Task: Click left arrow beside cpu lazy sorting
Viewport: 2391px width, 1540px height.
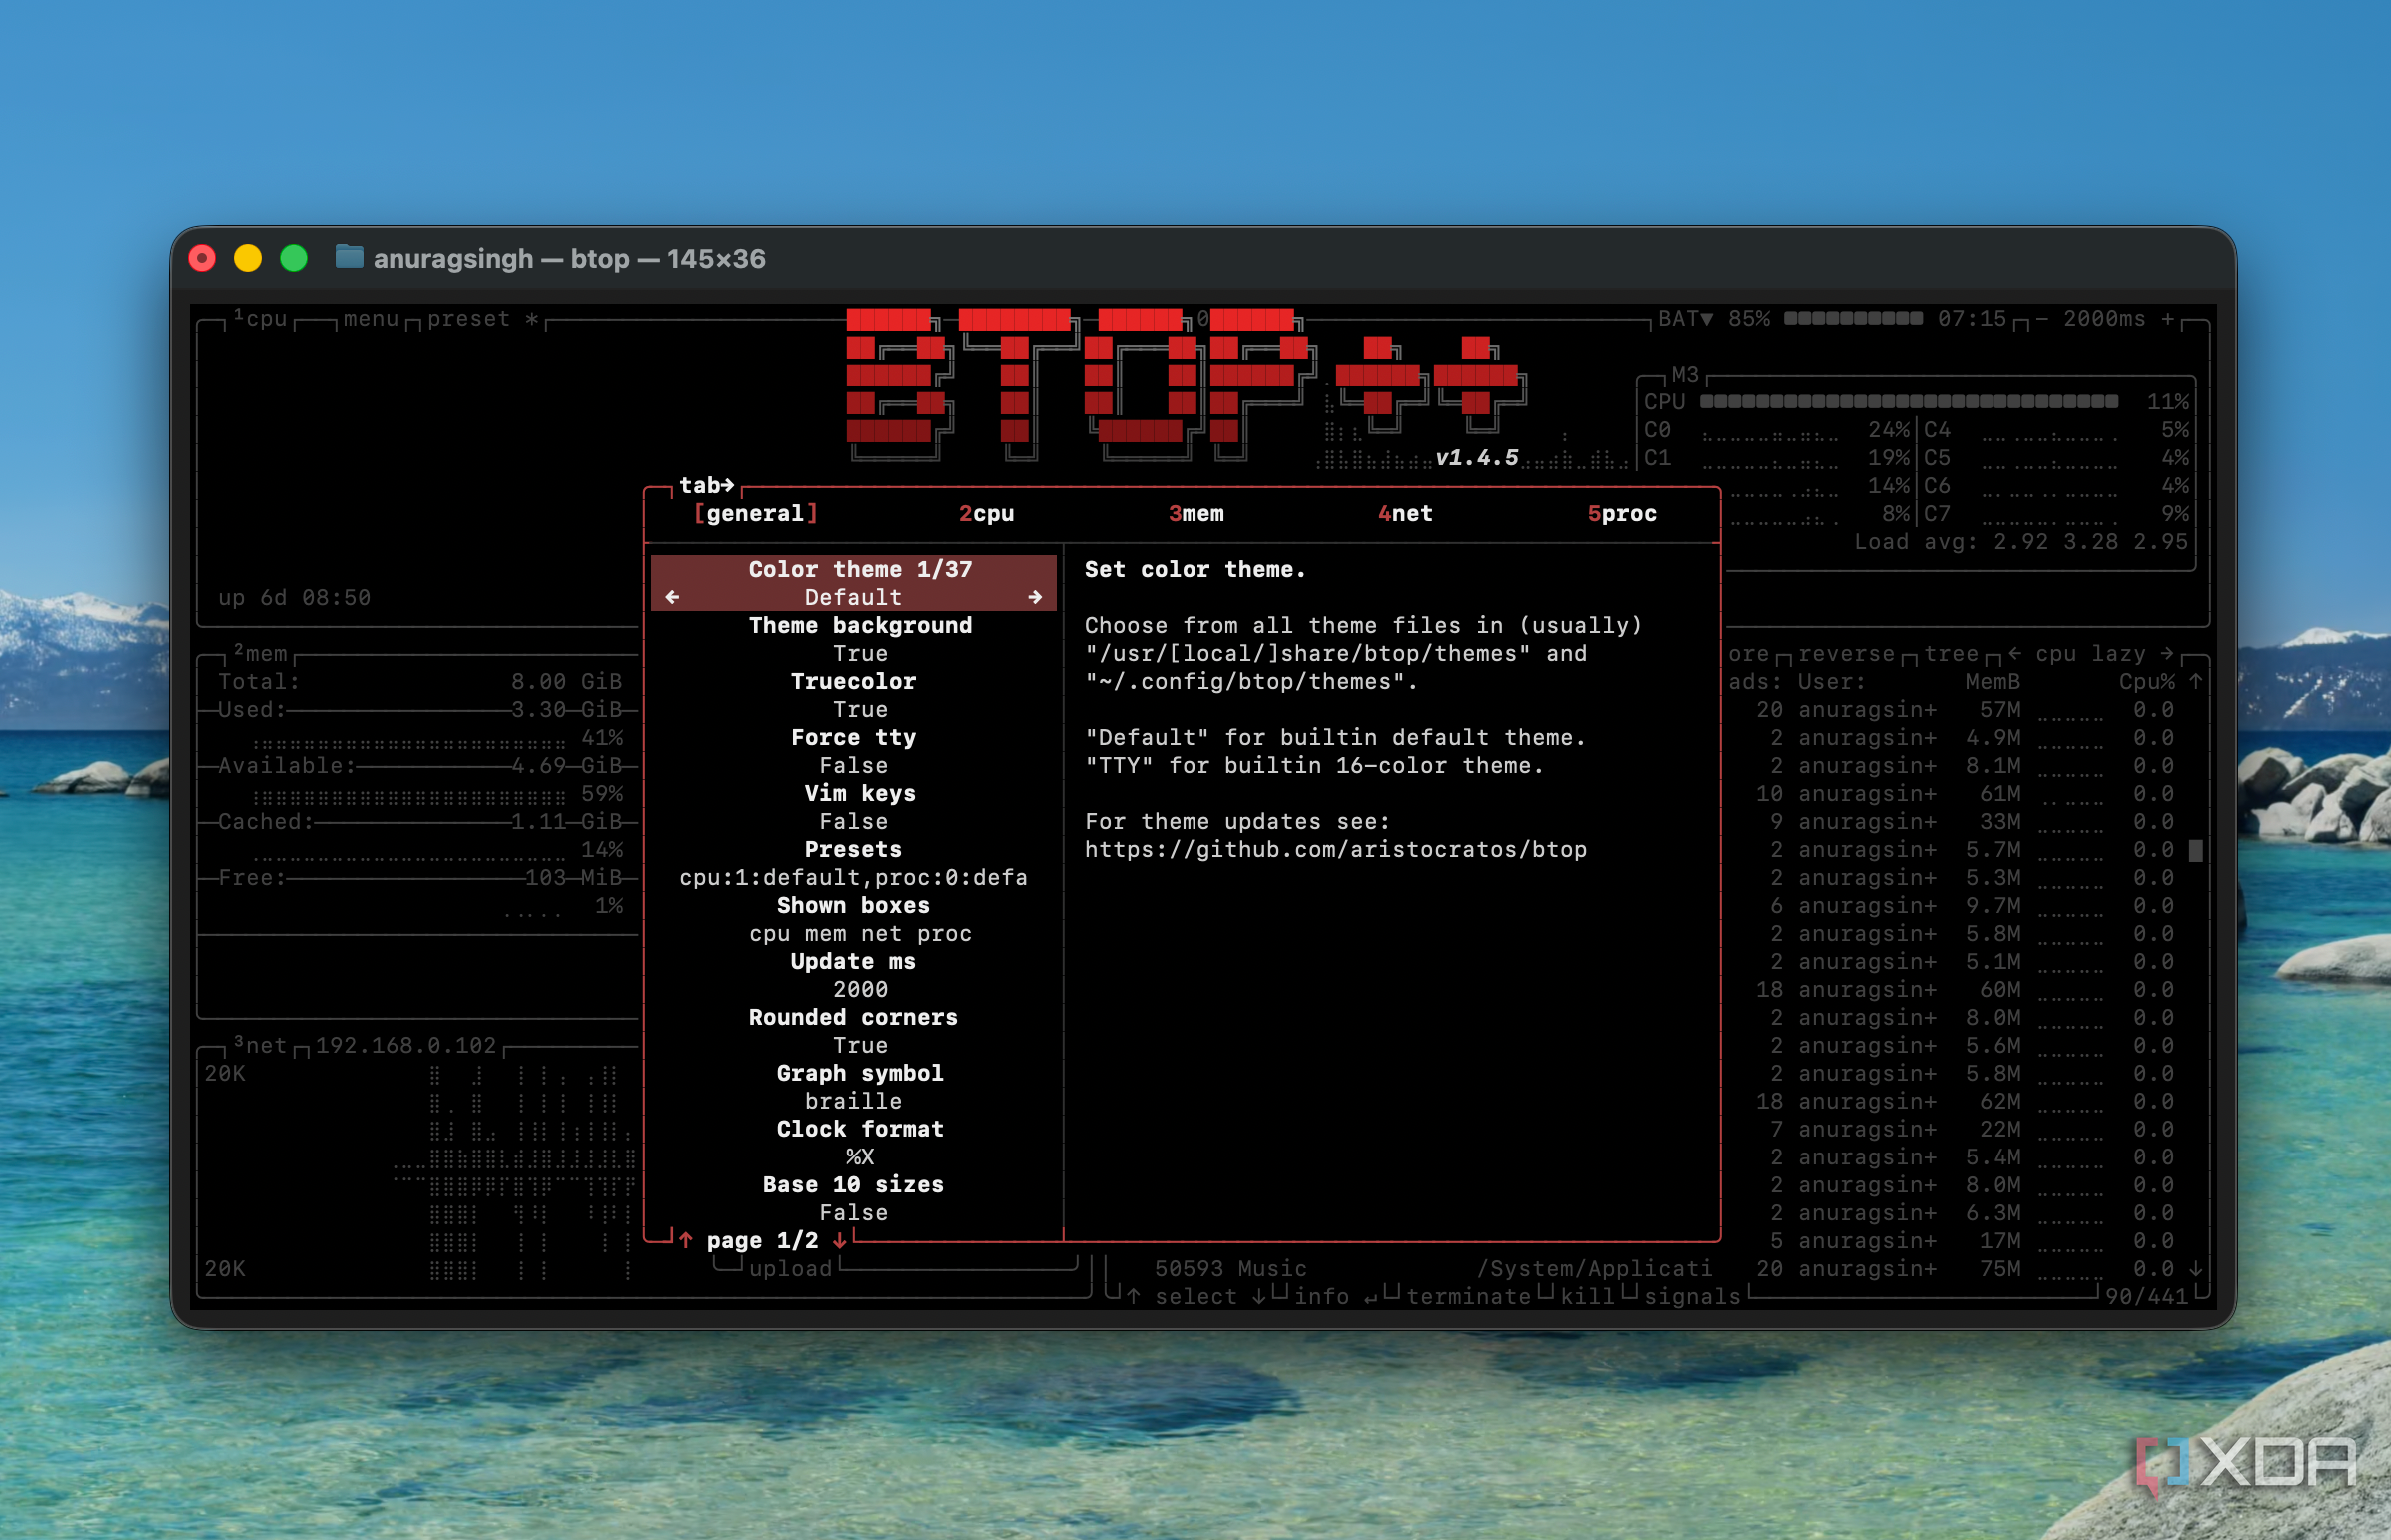Action: tap(2014, 654)
